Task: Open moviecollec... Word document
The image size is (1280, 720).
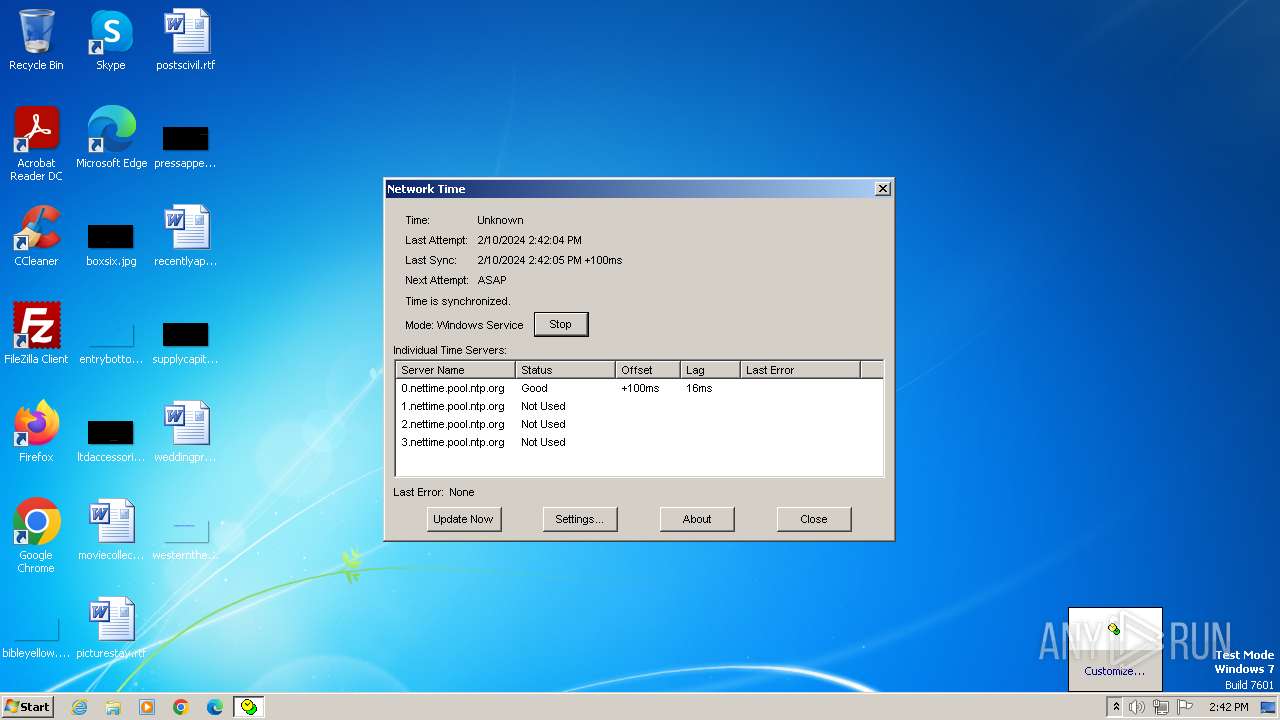Action: pyautogui.click(x=110, y=530)
